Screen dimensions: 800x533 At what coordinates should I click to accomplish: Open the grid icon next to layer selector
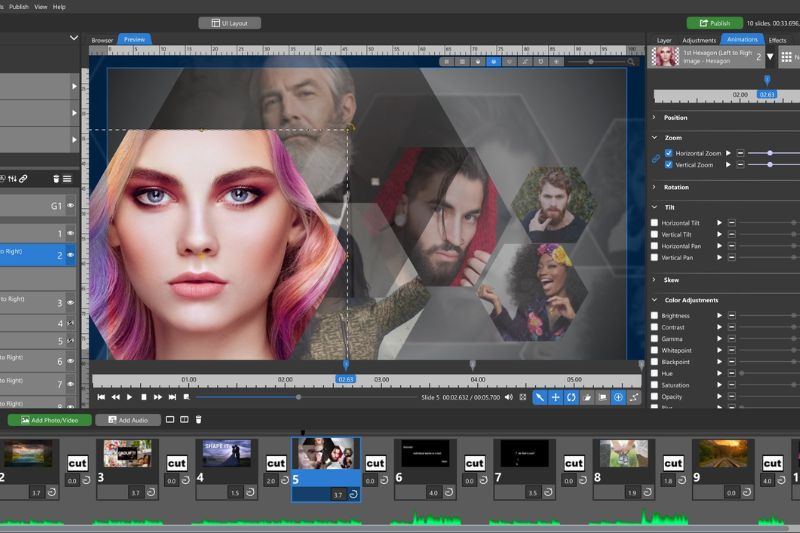coord(786,57)
